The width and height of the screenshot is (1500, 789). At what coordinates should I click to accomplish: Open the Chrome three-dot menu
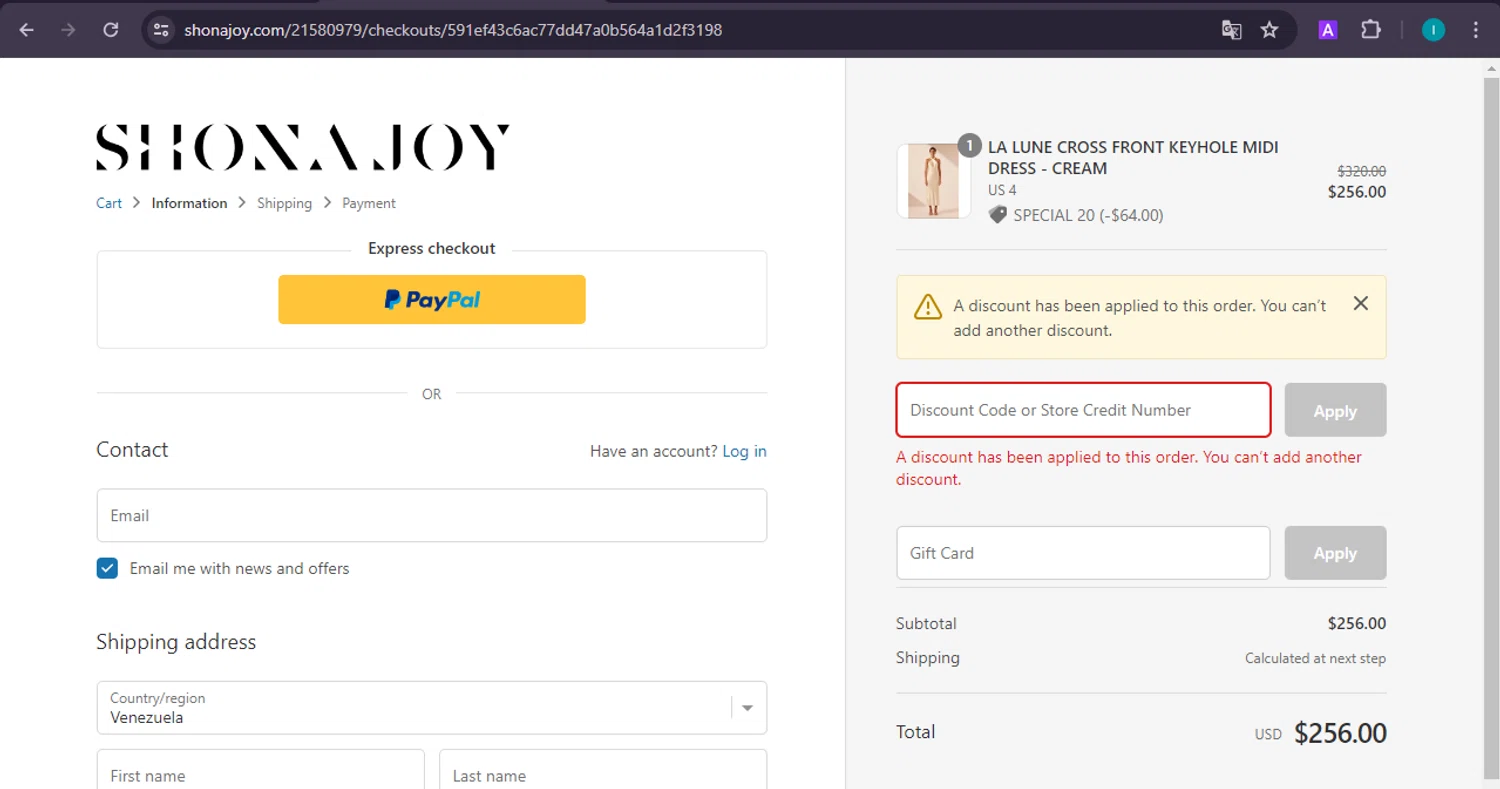[1476, 30]
